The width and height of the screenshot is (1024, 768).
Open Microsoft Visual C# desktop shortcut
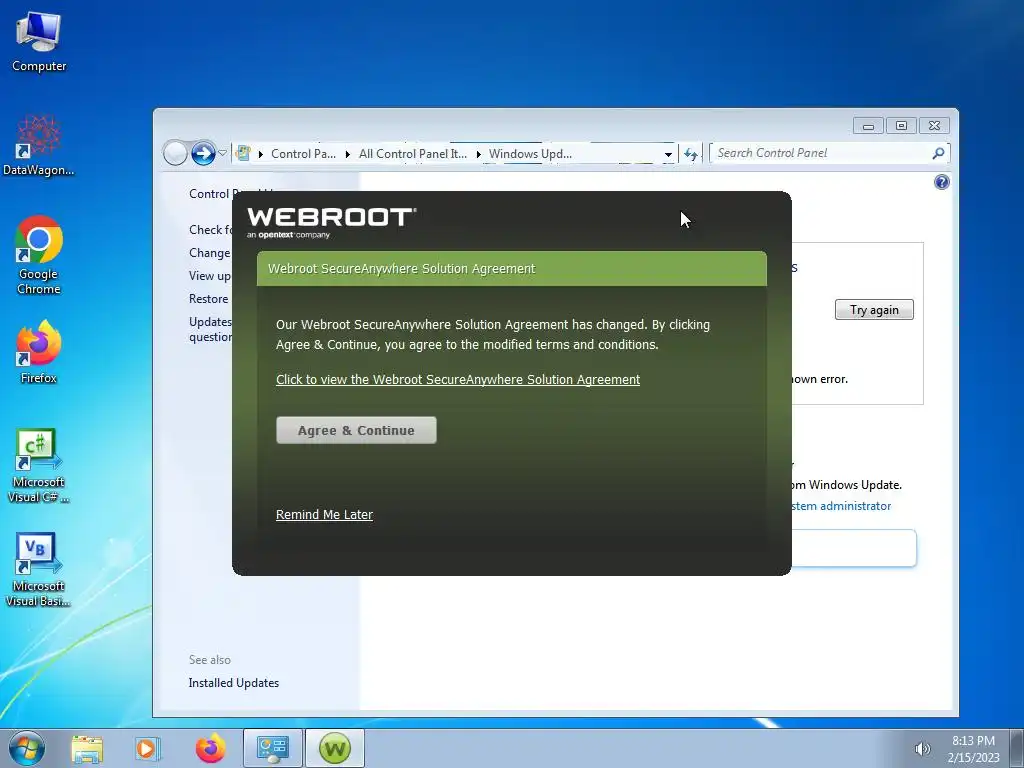39,466
